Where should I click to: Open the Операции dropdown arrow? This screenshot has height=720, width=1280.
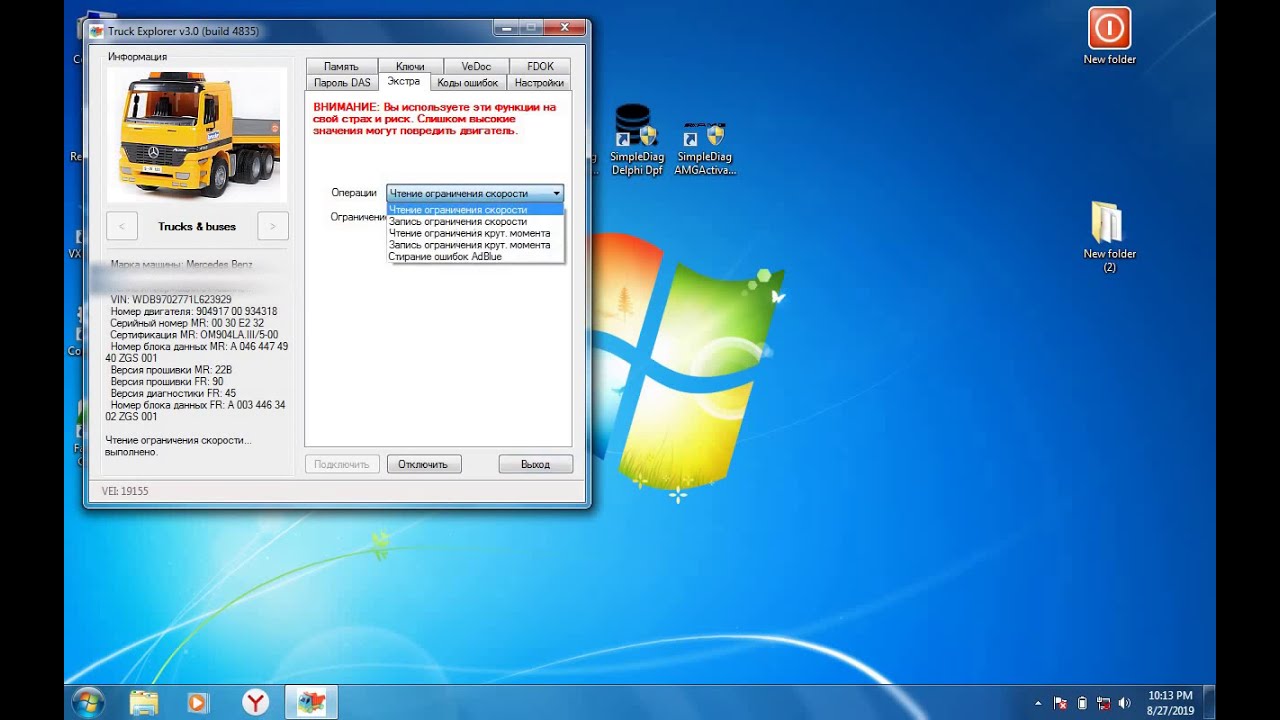click(556, 193)
